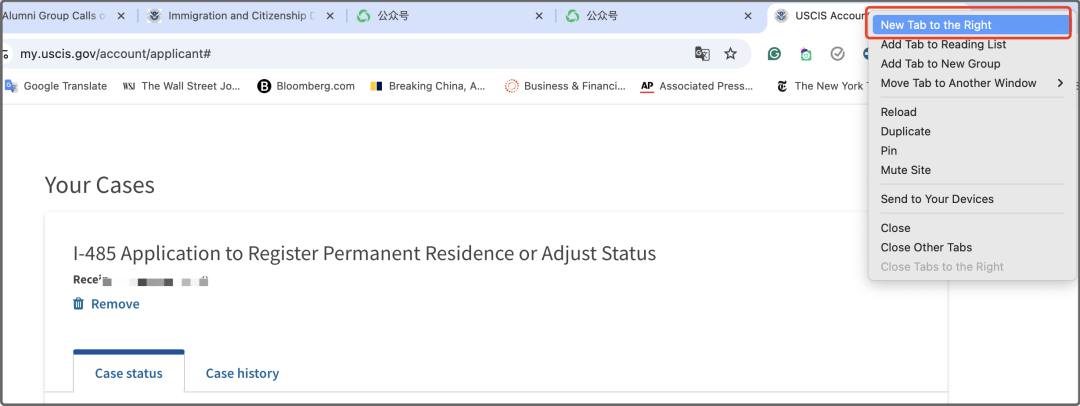This screenshot has height=406, width=1080.
Task: Click the gray checkmark circle extension icon
Action: click(x=838, y=54)
